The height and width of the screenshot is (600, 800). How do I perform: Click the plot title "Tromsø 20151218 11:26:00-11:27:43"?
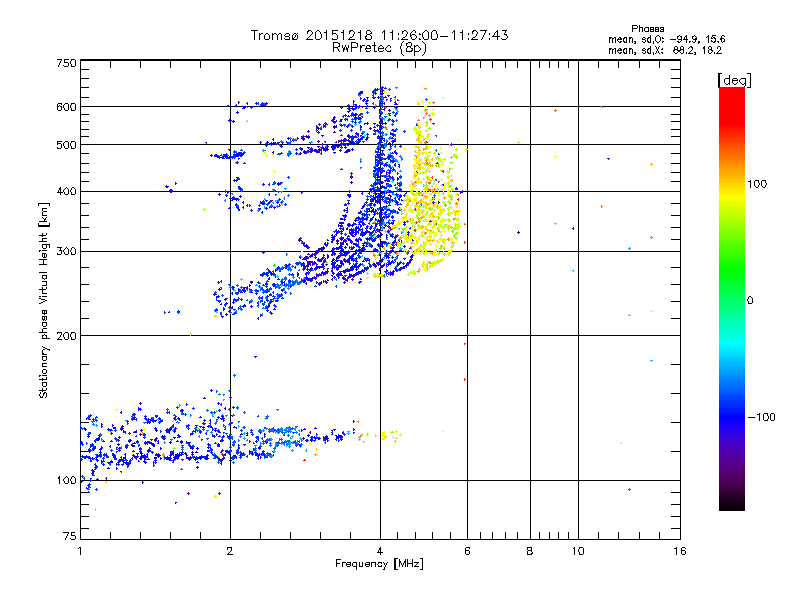pos(379,35)
